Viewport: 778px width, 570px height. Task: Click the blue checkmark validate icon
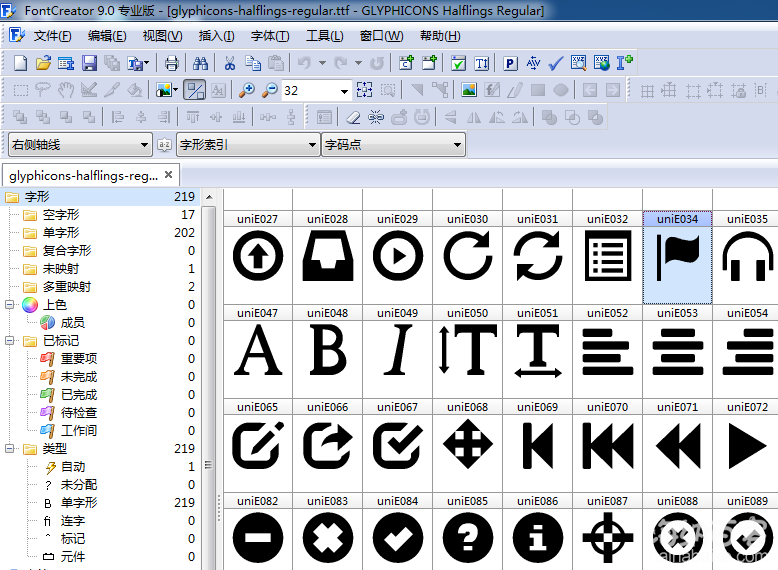click(x=556, y=63)
